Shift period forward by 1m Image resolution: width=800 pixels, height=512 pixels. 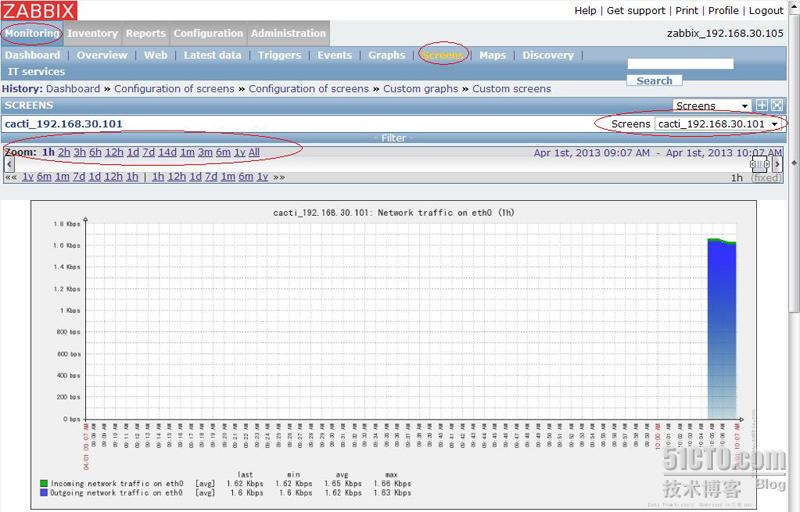[x=228, y=177]
